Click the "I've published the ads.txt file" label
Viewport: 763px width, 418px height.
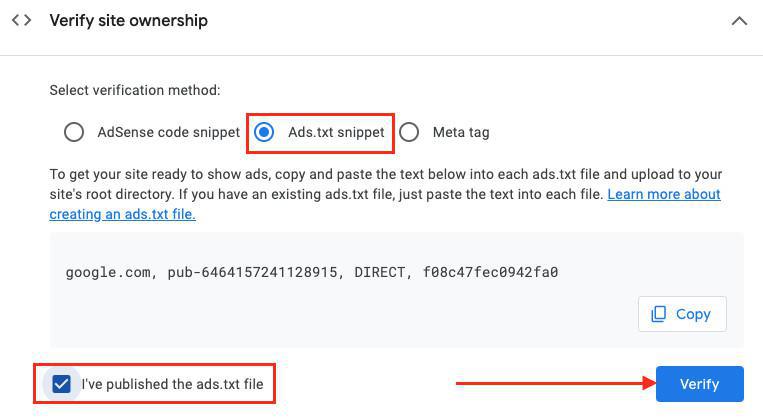(173, 384)
